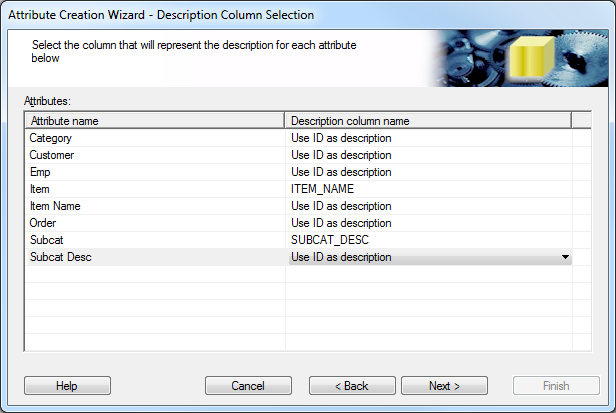
Task: Sort by Attribute name column header
Action: (x=155, y=121)
